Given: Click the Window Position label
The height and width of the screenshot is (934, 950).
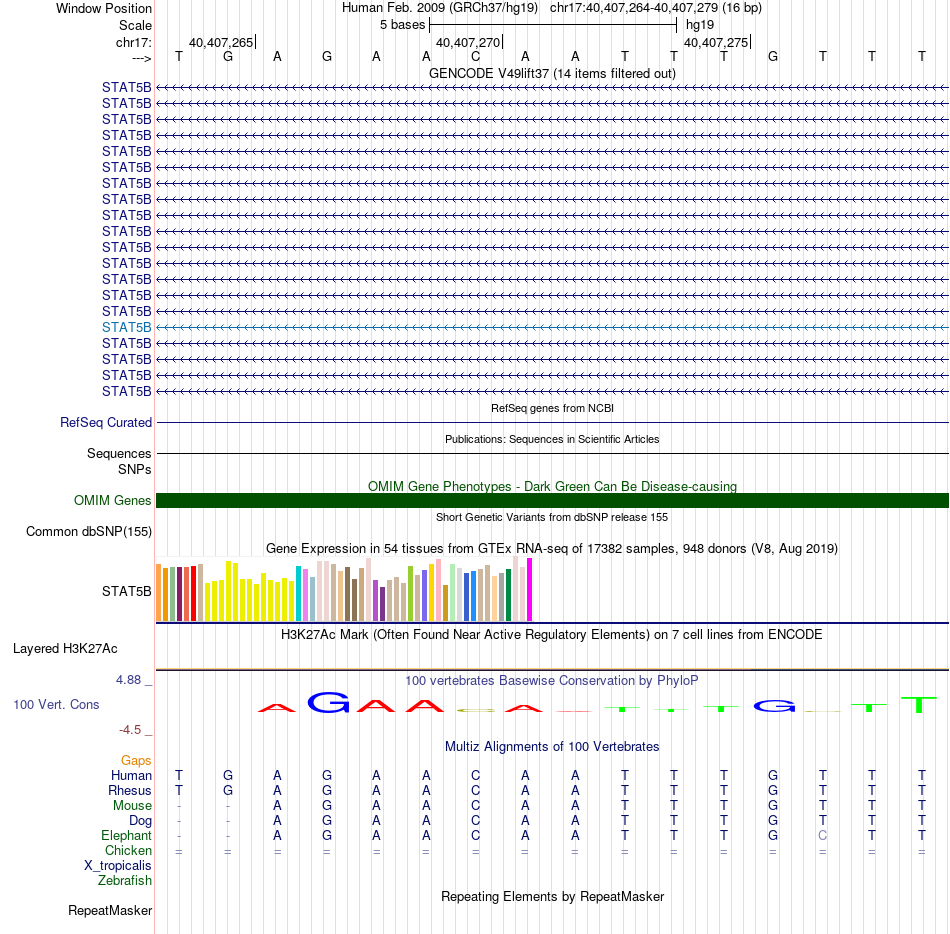Looking at the screenshot, I should pos(104,8).
